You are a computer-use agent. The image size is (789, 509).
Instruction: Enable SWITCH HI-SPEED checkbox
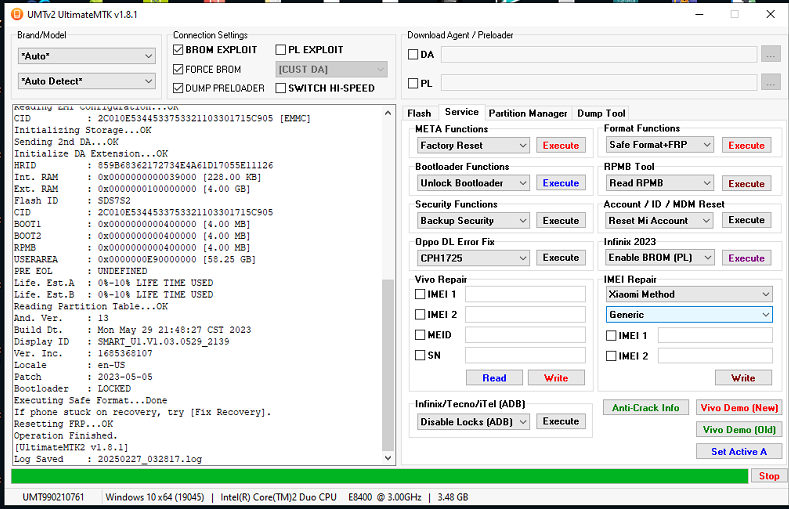[280, 88]
